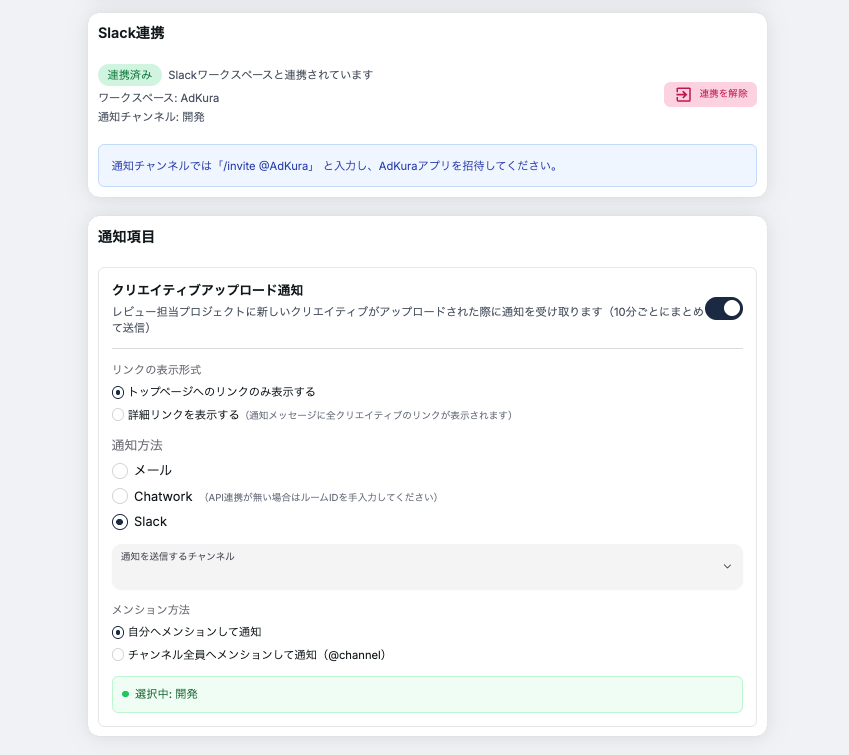
Task: Disable クリエイティブアップロード通知 via the toggle switch
Action: point(724,308)
